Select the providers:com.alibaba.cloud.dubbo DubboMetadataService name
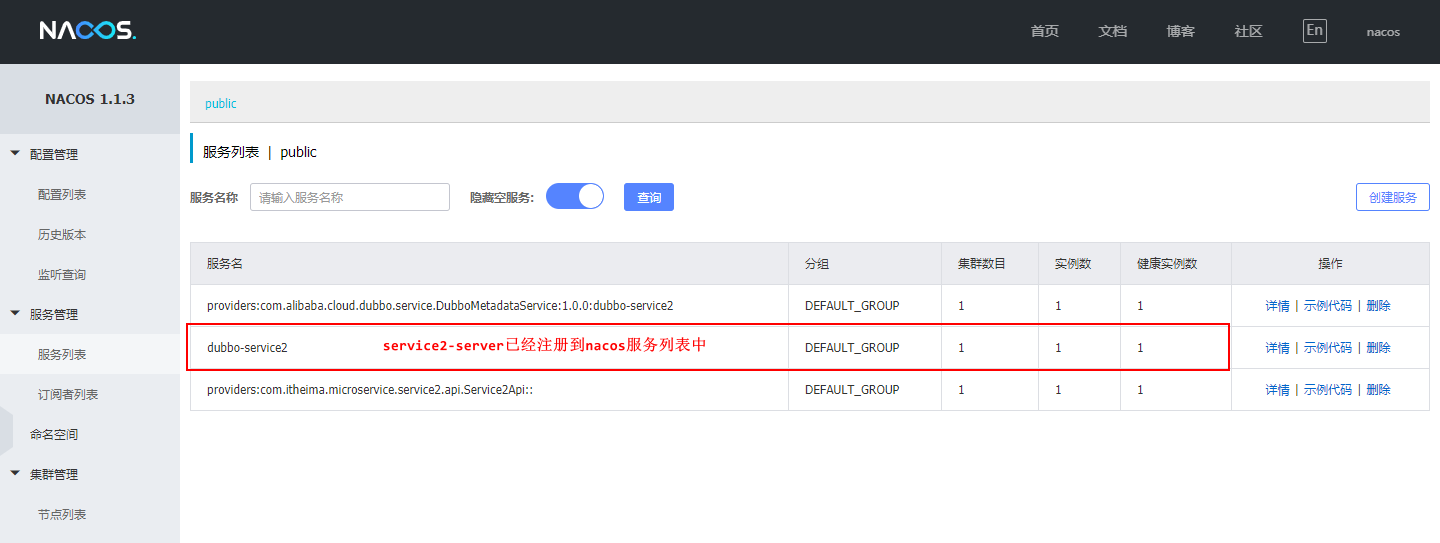1440x543 pixels. pos(440,306)
